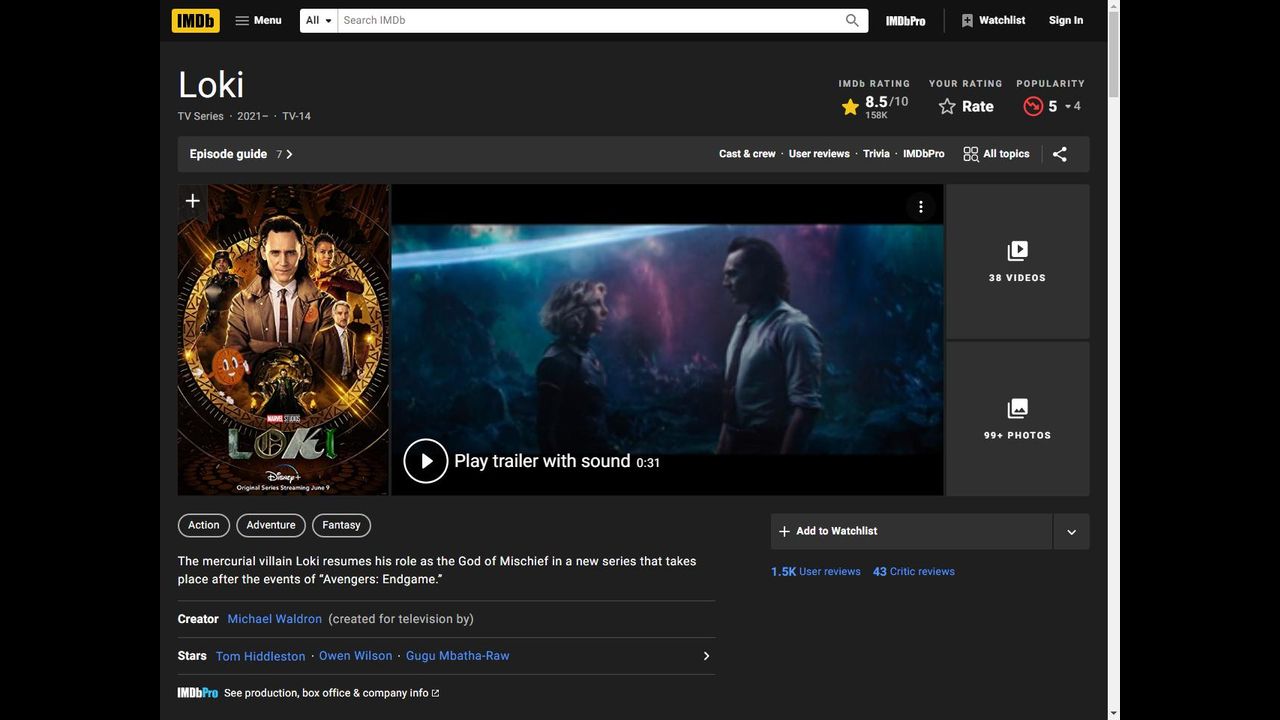
Task: Open the 38 Videos gallery
Action: pos(1017,261)
